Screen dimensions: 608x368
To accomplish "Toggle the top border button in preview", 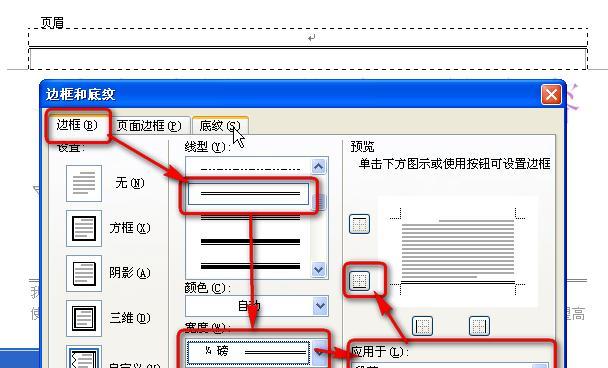I will pos(359,224).
